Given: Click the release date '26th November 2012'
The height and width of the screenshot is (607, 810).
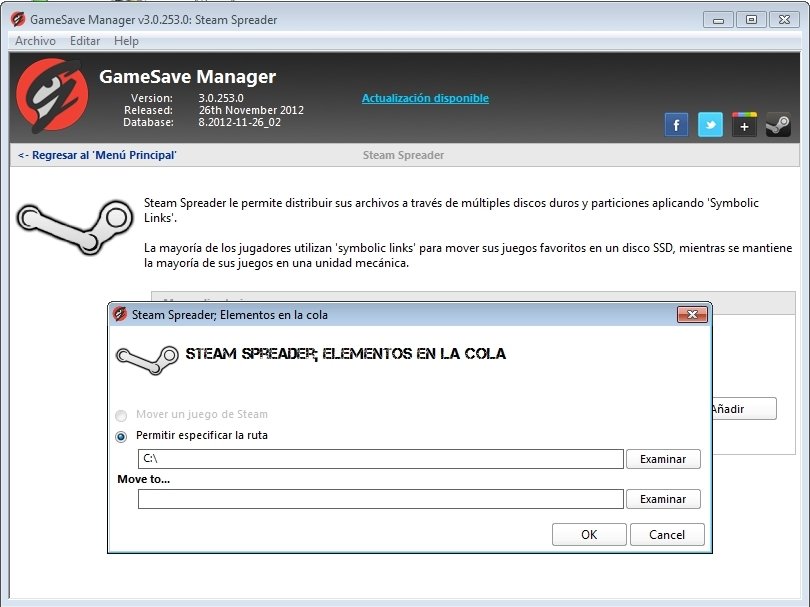Looking at the screenshot, I should [x=251, y=110].
